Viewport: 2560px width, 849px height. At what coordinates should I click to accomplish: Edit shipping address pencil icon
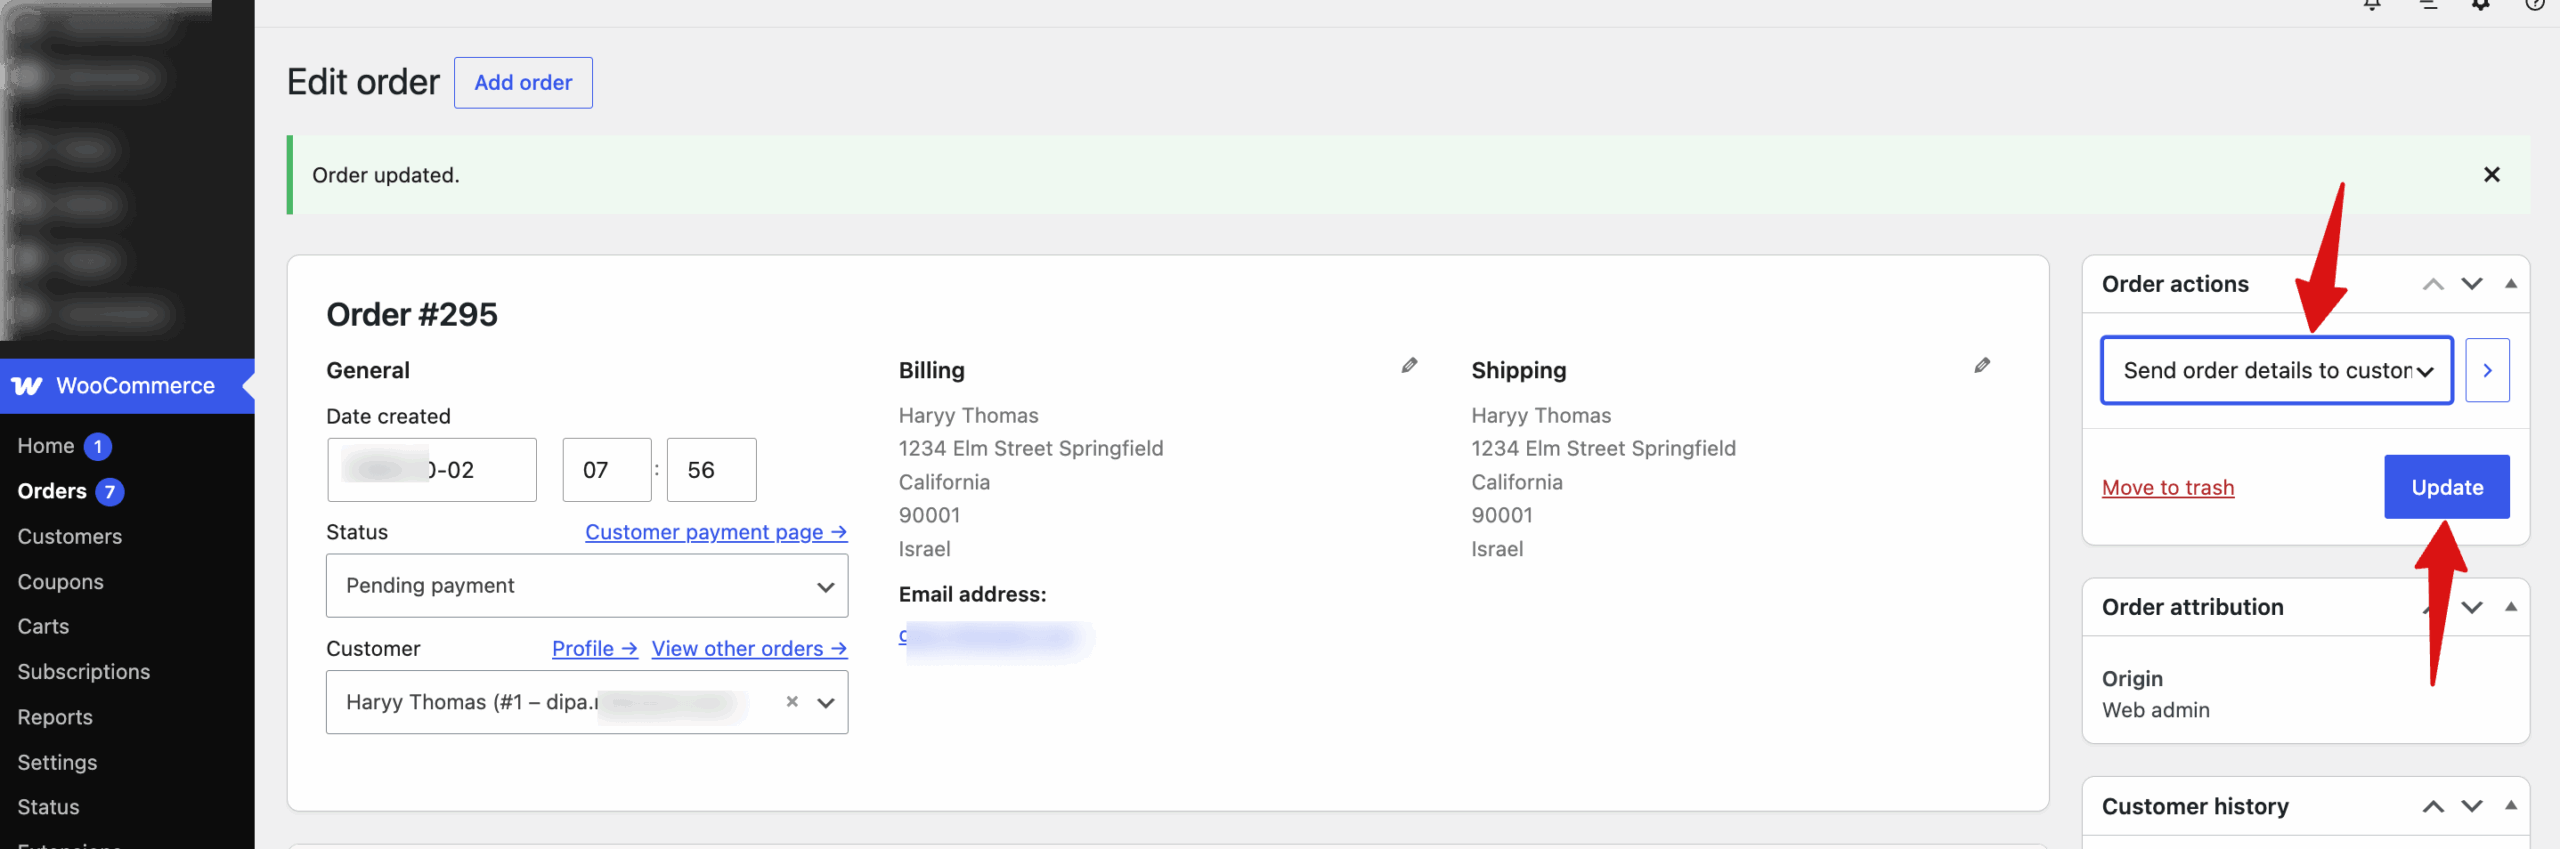1982,366
